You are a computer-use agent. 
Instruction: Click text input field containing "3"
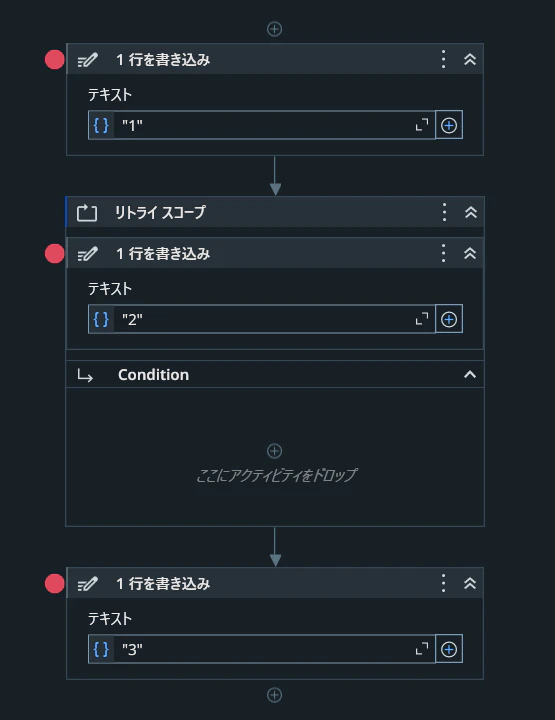262,649
